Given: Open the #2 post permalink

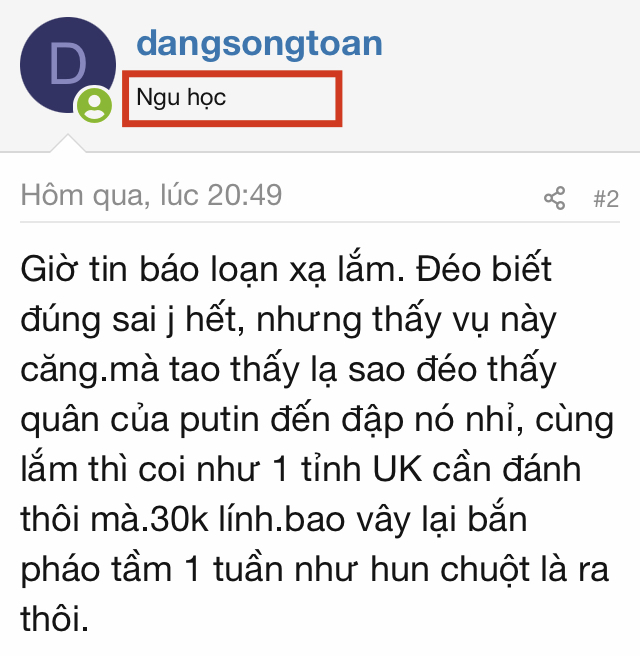Looking at the screenshot, I should [x=606, y=199].
